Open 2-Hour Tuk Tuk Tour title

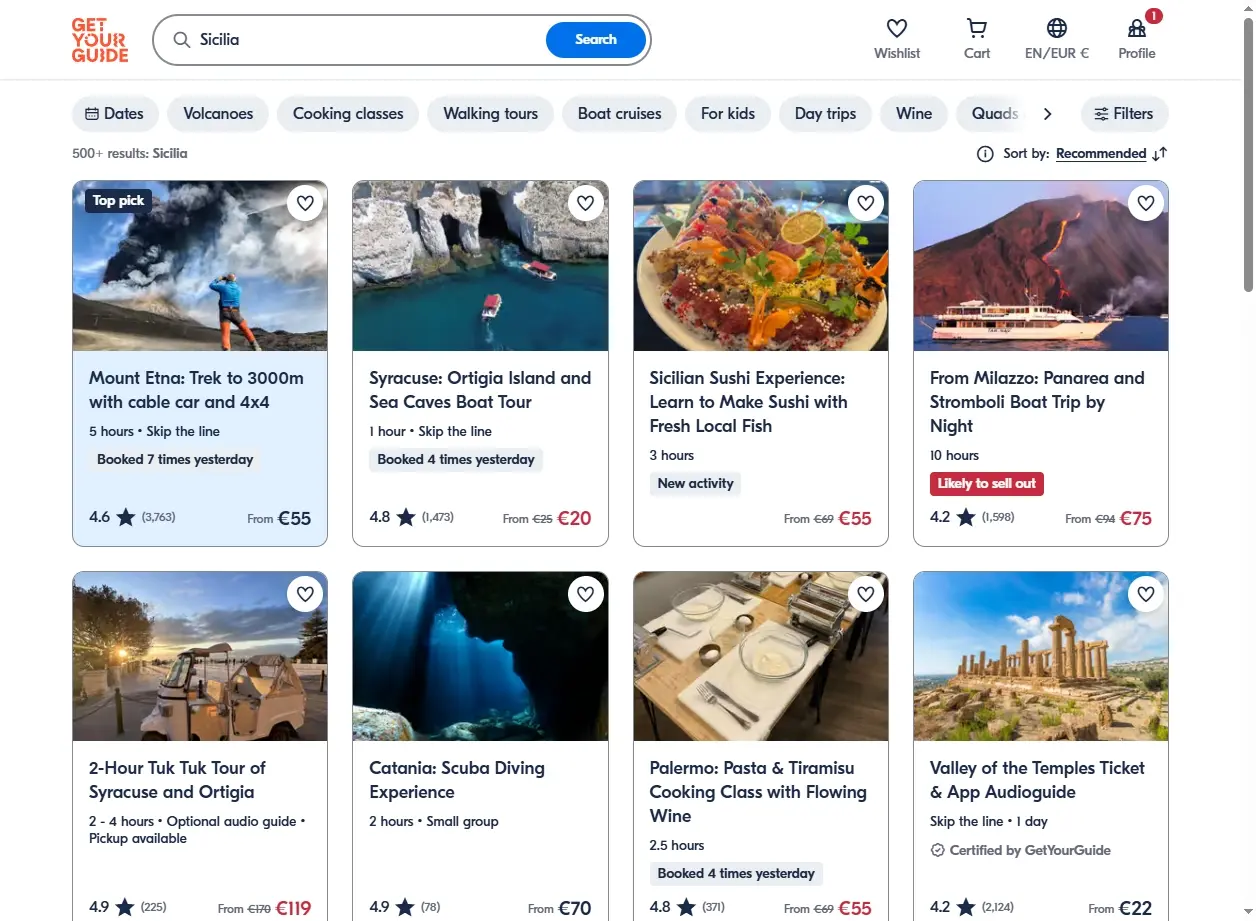(x=177, y=780)
